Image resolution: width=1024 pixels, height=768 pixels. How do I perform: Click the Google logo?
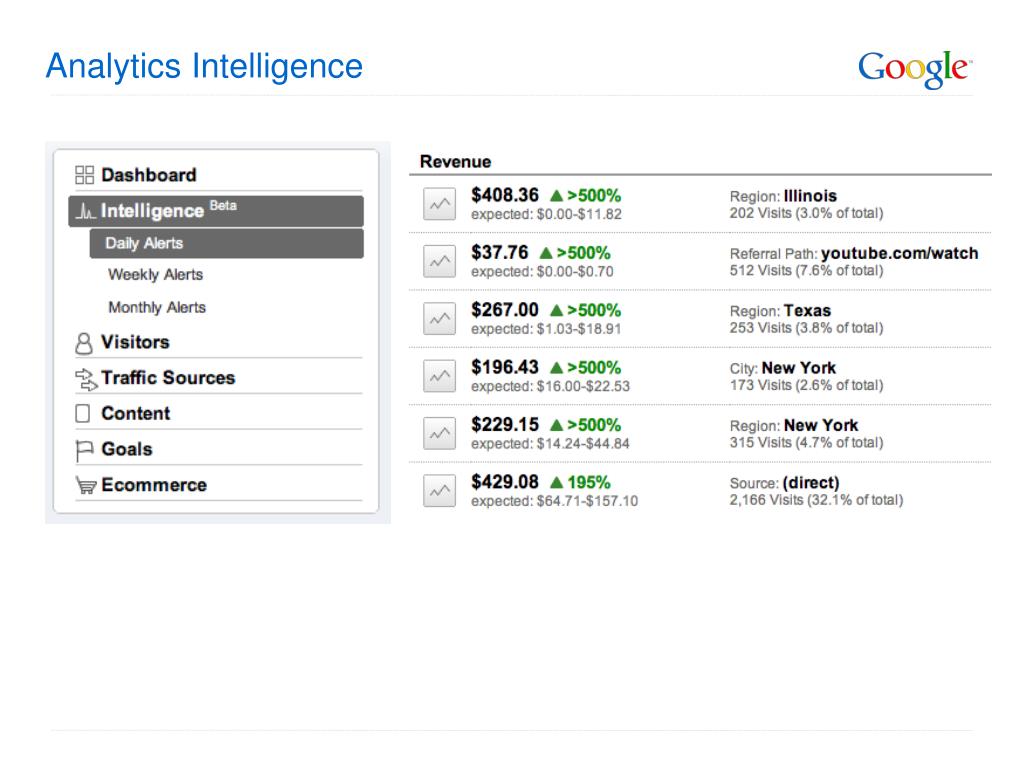915,69
